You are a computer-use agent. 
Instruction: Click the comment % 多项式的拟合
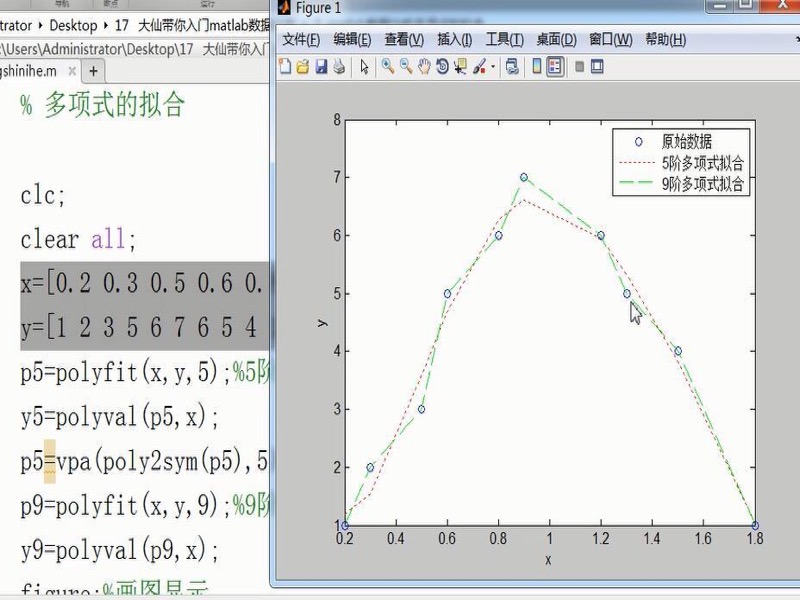point(102,105)
